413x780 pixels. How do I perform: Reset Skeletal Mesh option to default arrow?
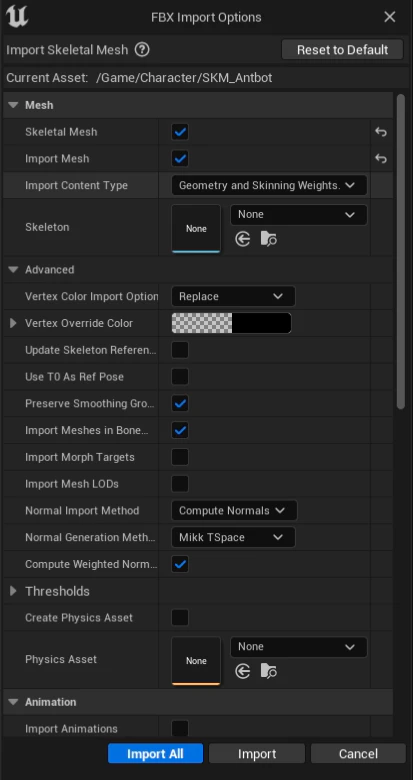[381, 132]
